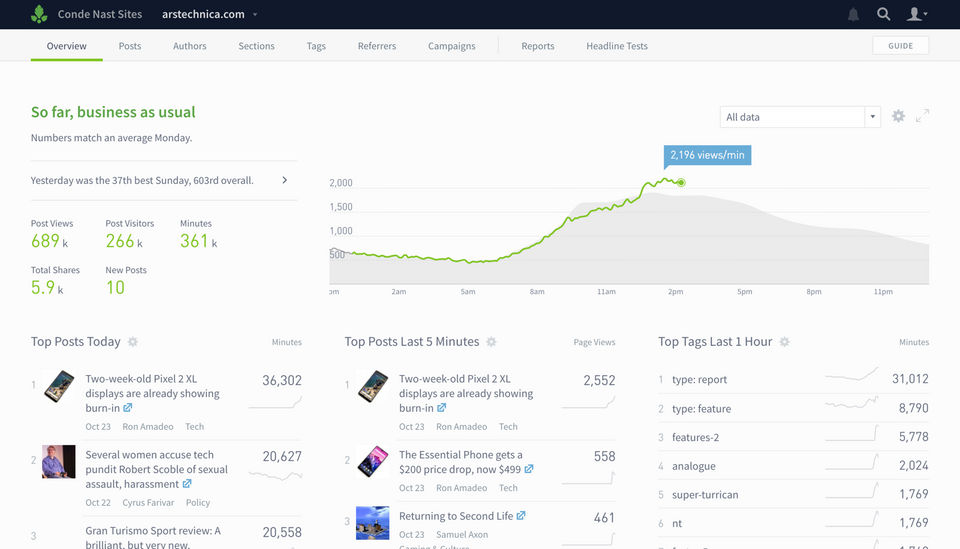Open external link icon for Pixel 2 XL in Top Posts Today
Screen dimensions: 960x549
click(x=127, y=408)
